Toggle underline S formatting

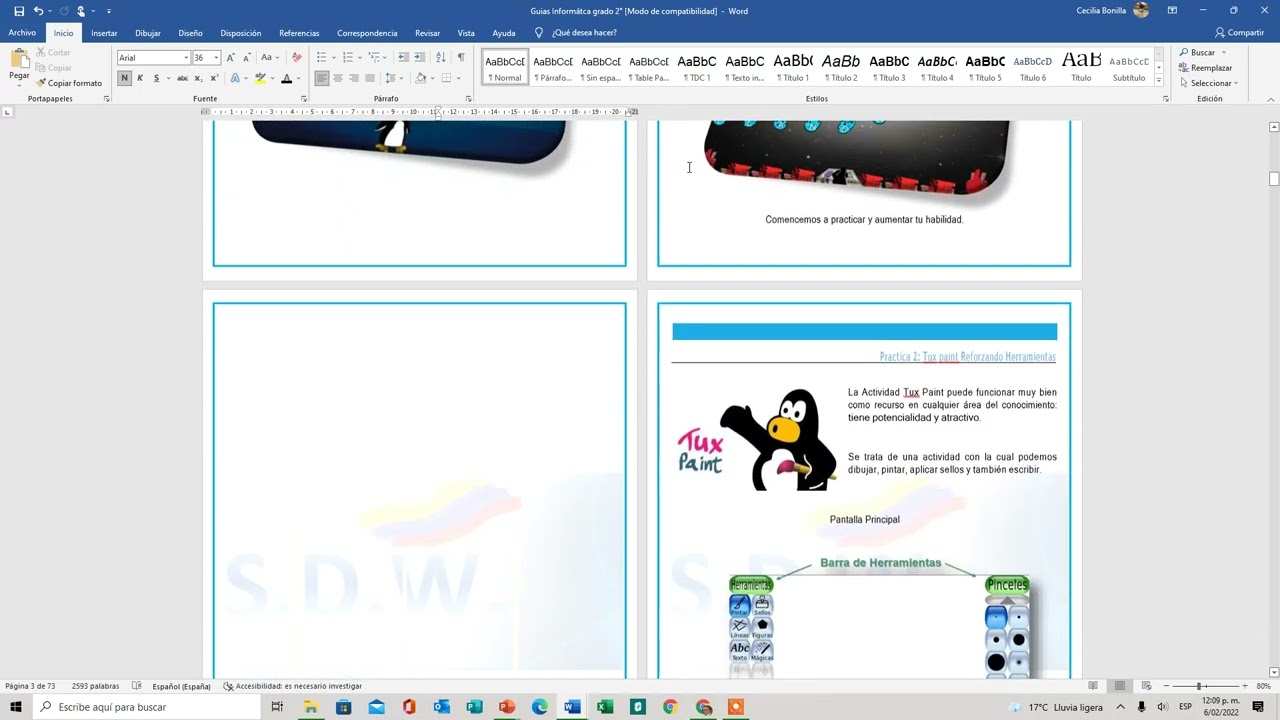pyautogui.click(x=156, y=78)
